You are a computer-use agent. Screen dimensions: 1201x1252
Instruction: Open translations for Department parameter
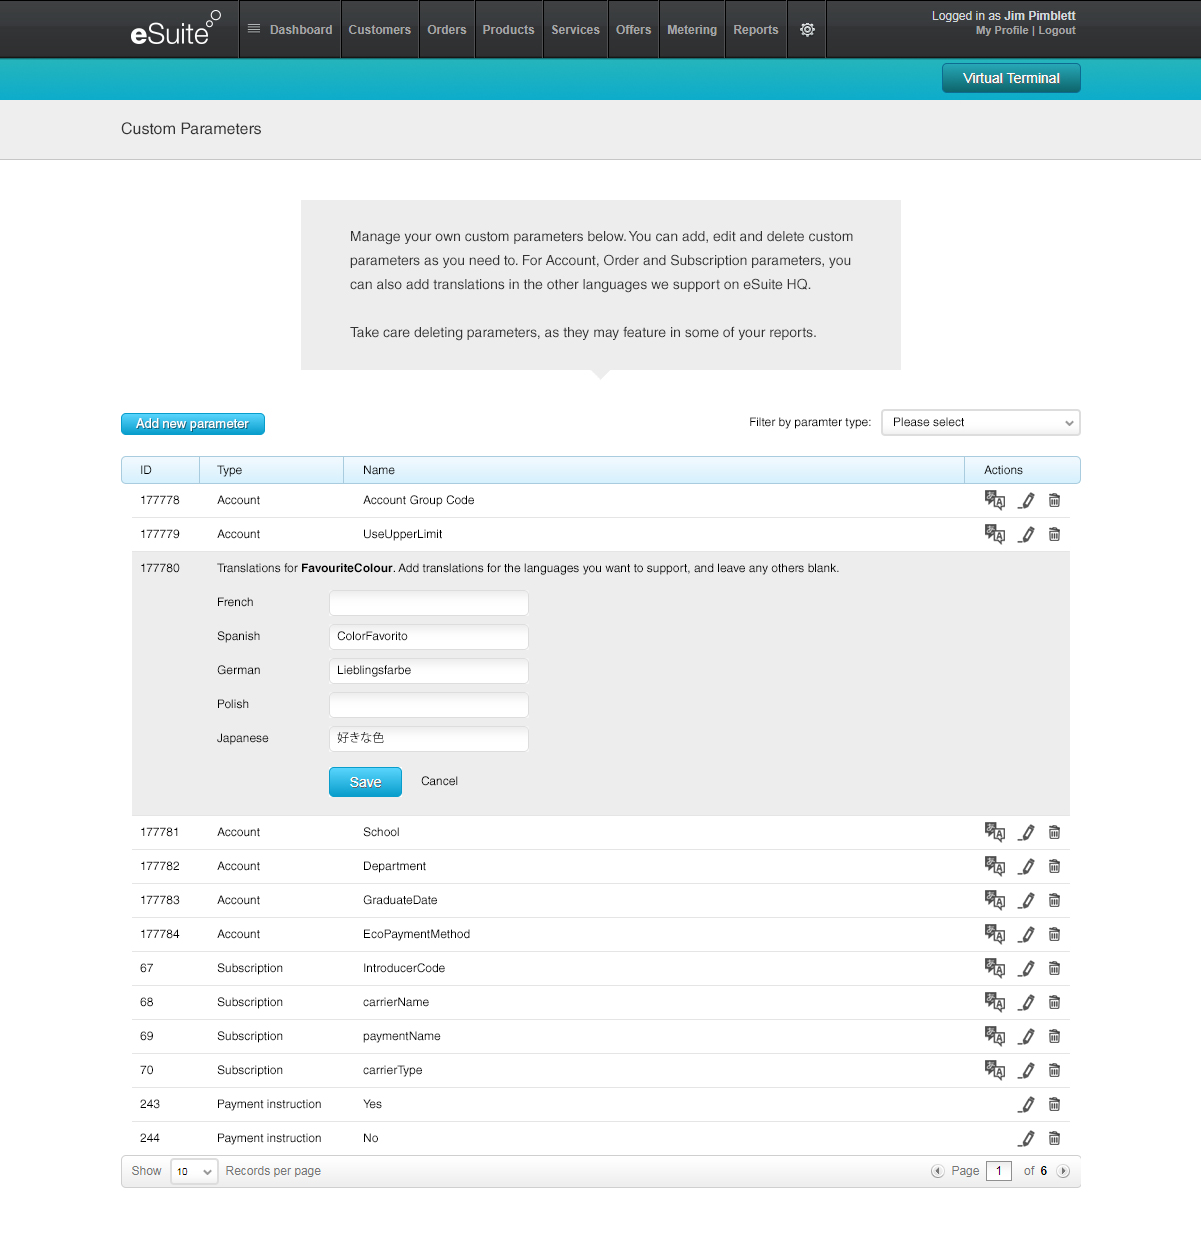coord(994,866)
